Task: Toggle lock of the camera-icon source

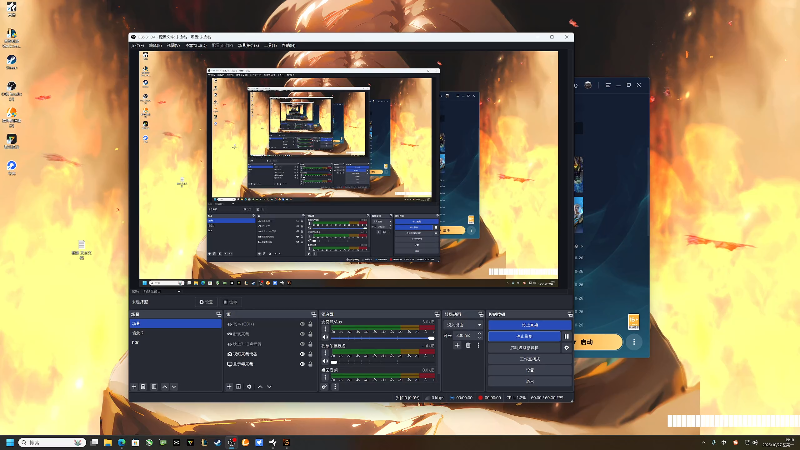Action: click(310, 354)
